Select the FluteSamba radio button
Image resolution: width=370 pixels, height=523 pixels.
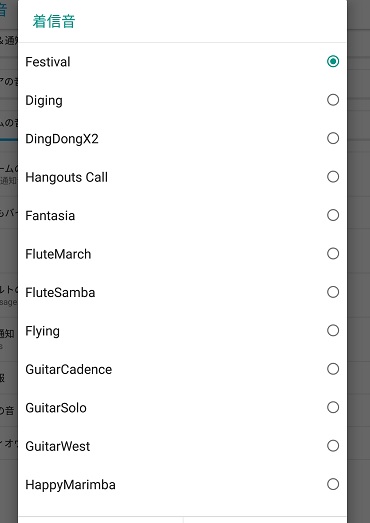(x=333, y=292)
